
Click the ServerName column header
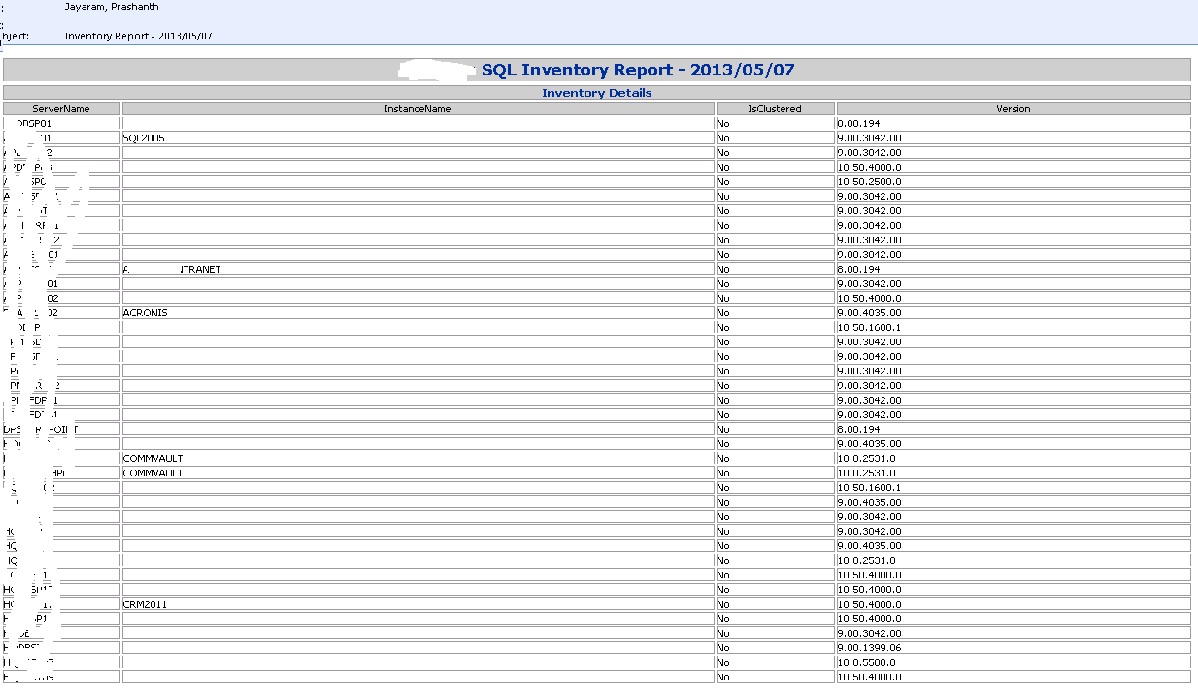(x=61, y=108)
